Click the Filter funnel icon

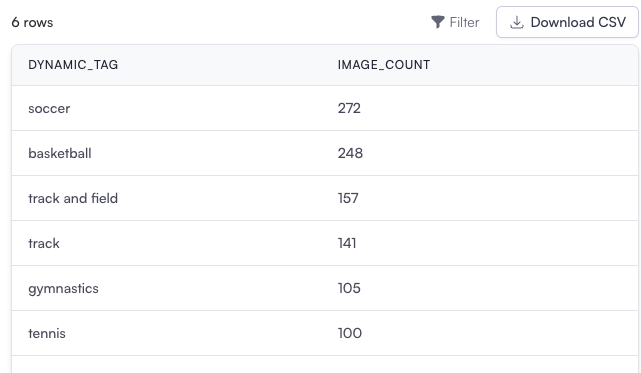pyautogui.click(x=438, y=22)
